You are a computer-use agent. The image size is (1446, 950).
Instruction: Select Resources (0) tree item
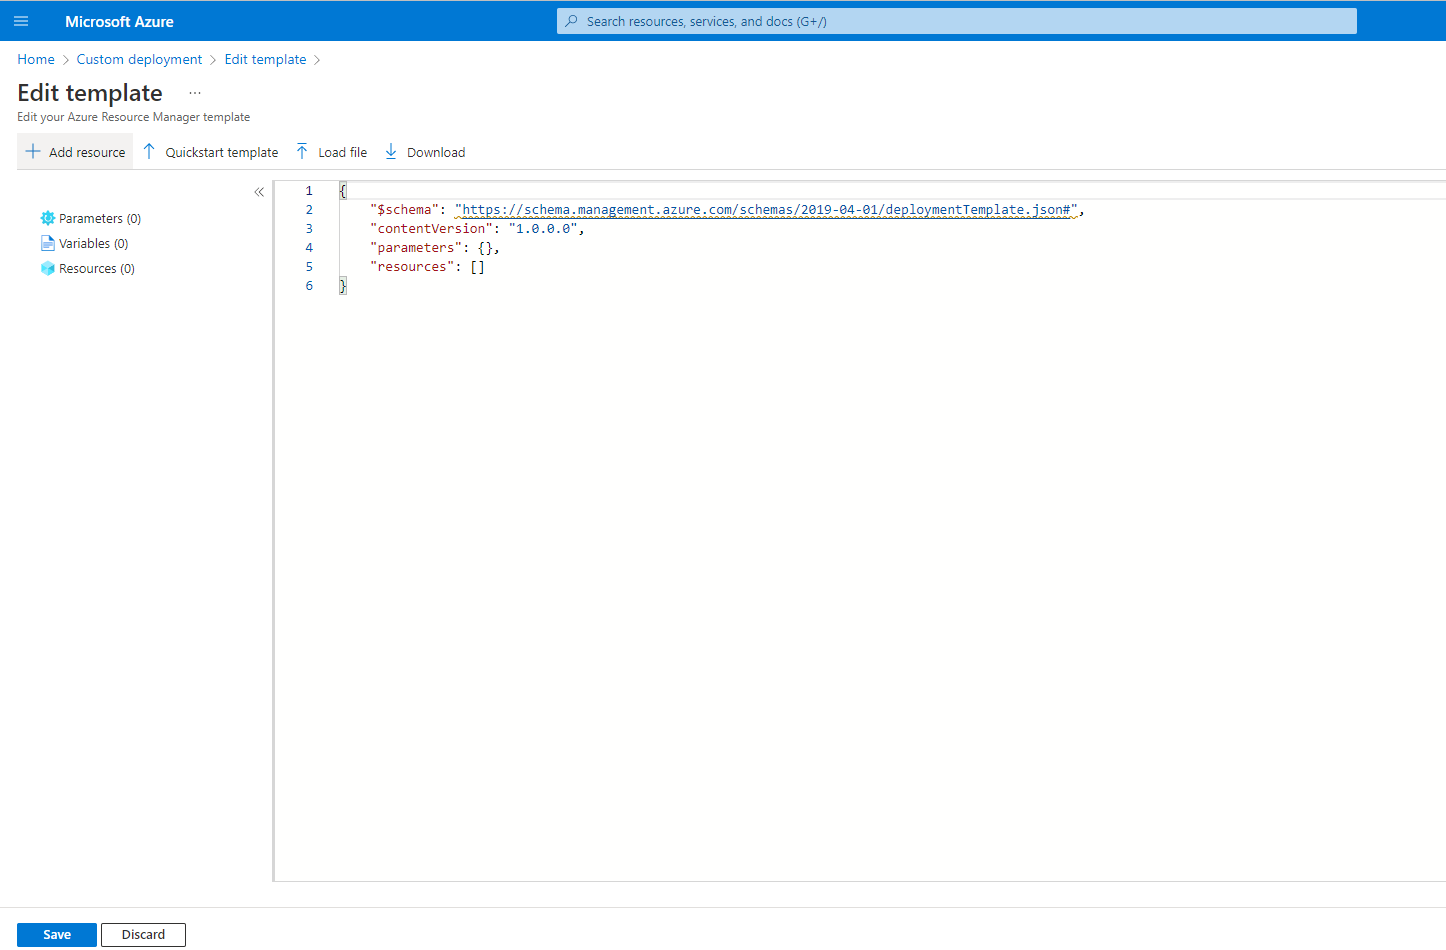pos(97,268)
